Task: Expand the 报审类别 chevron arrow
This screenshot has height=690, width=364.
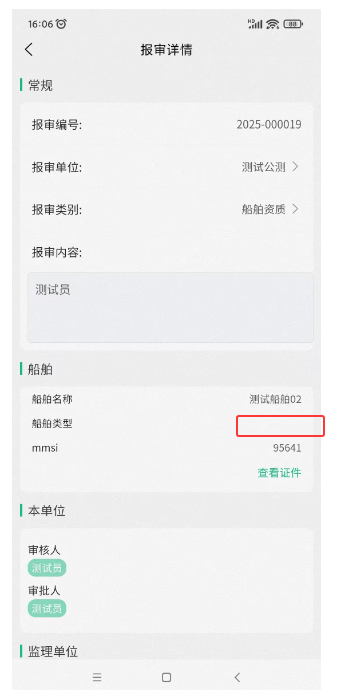Action: [295, 209]
